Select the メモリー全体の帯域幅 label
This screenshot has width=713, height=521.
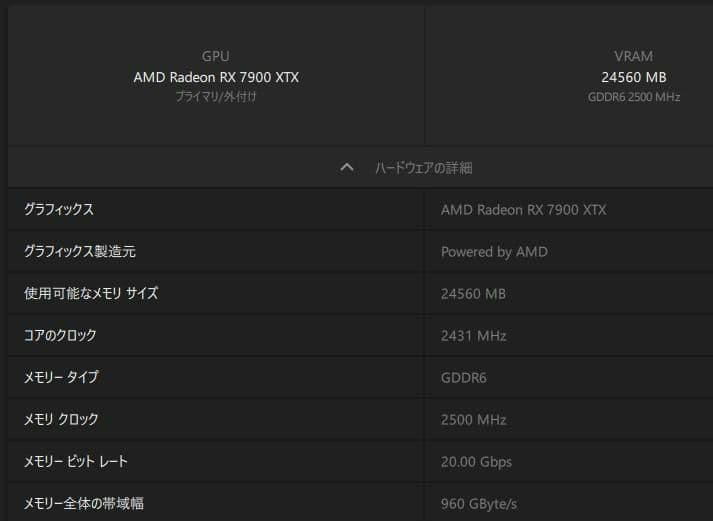[84, 503]
